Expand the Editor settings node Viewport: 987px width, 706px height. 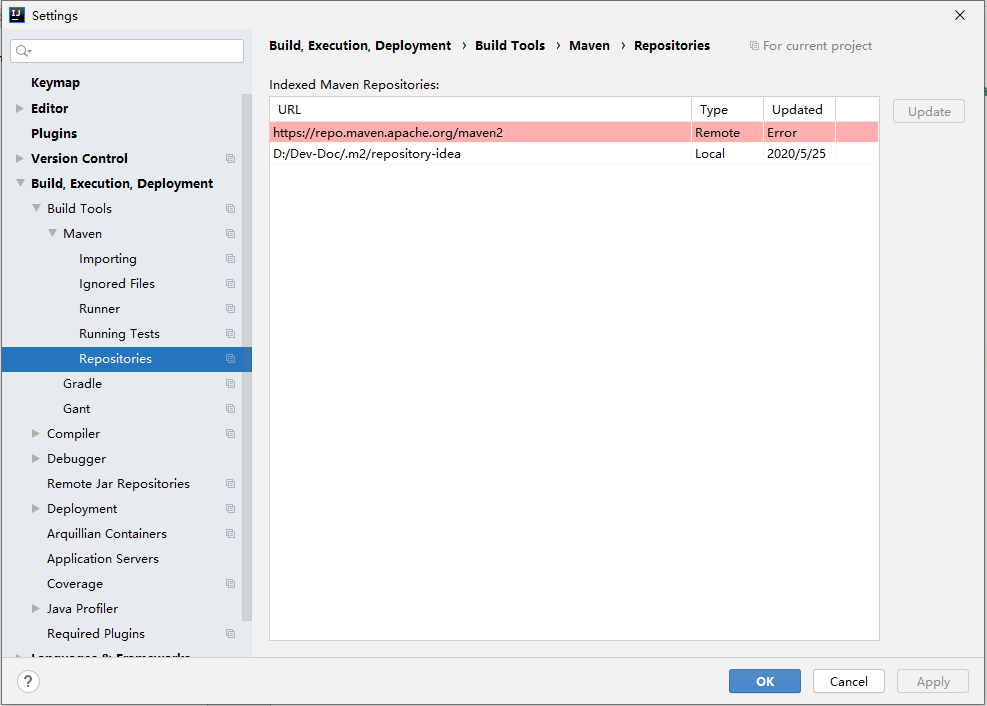coord(18,108)
